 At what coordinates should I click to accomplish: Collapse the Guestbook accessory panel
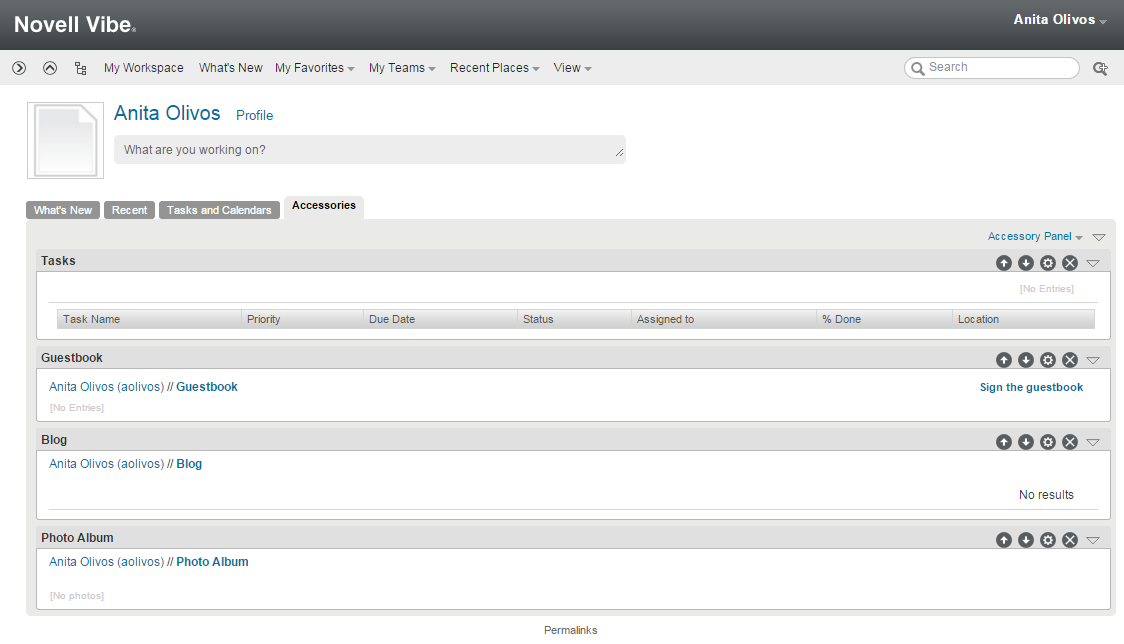click(x=1093, y=360)
